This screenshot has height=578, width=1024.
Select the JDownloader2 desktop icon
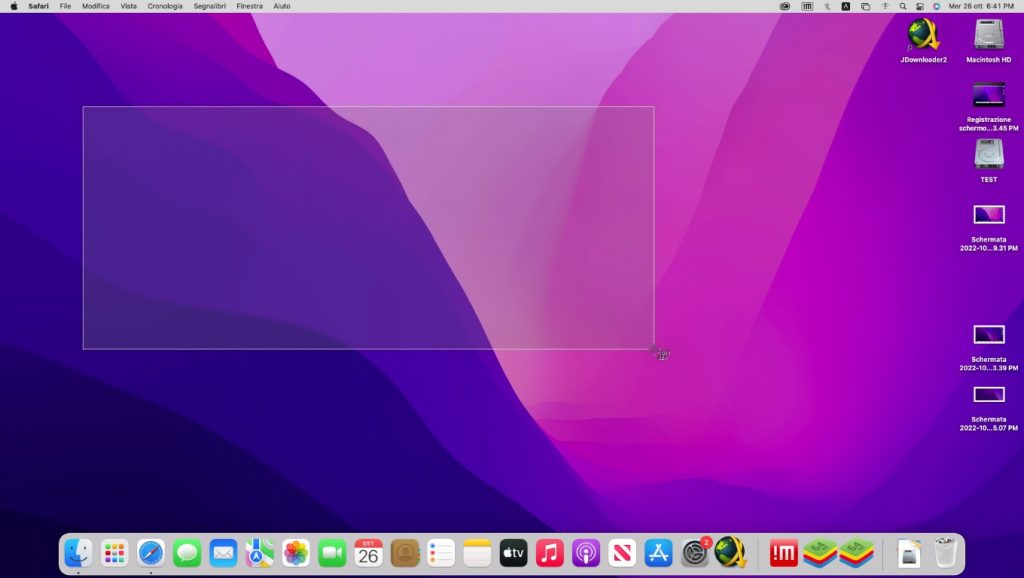tap(923, 35)
